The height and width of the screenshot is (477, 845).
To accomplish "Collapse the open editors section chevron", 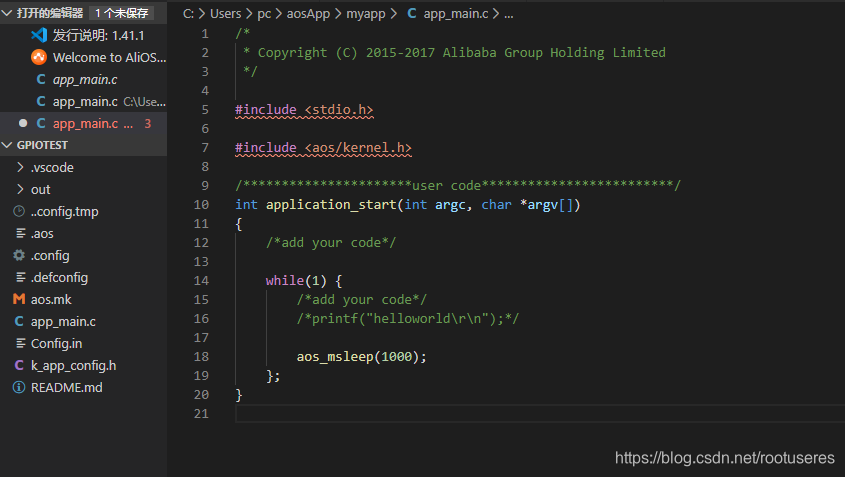I will point(7,13).
